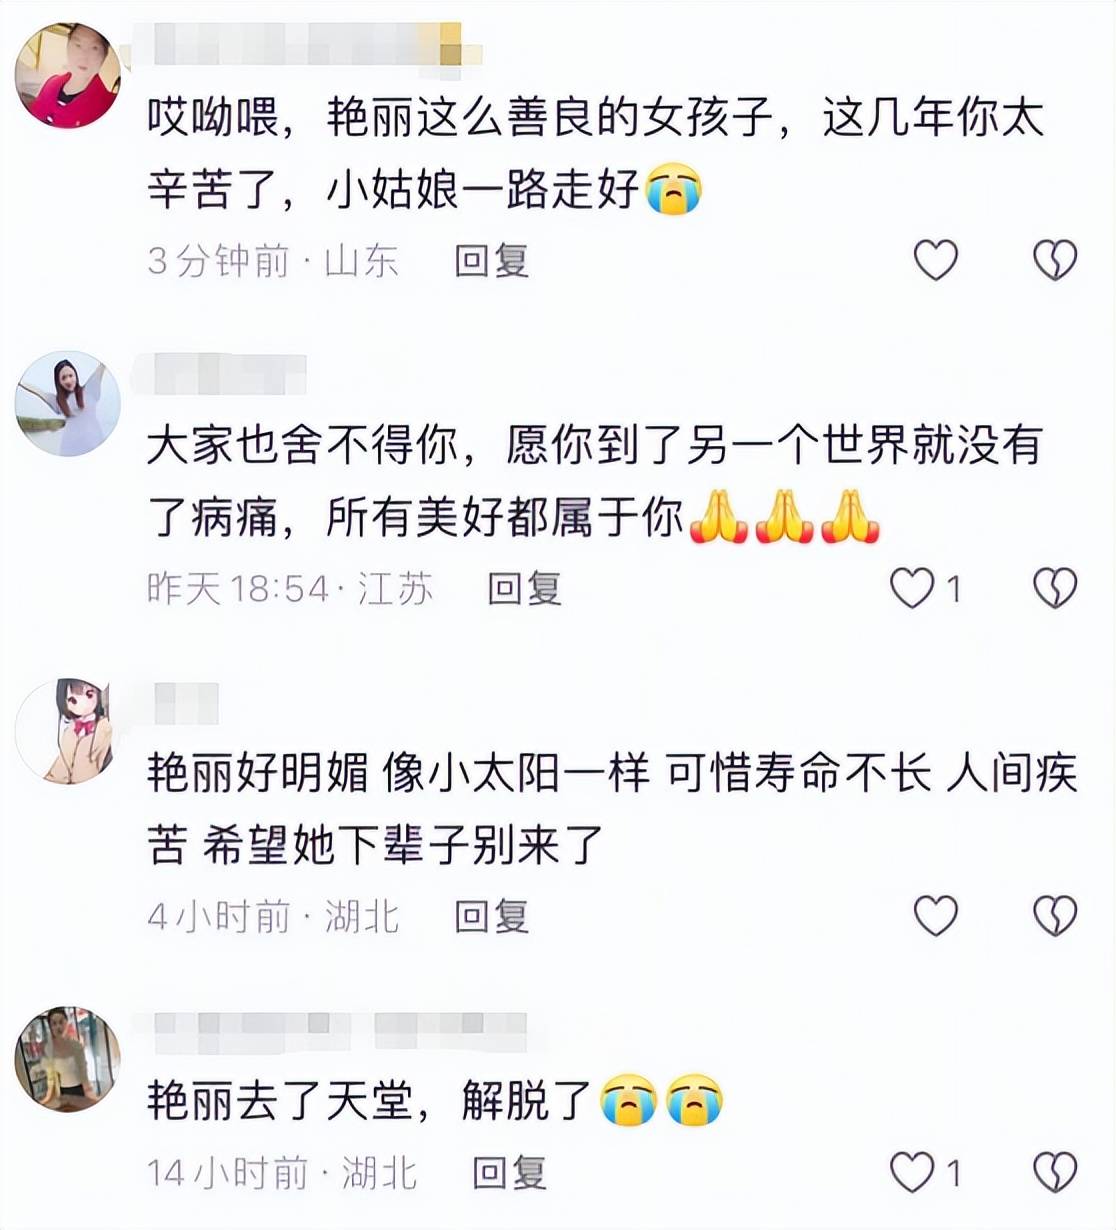Screen dimensions: 1116x1230
Task: Open the anime girl avatar profile
Action: (x=68, y=731)
